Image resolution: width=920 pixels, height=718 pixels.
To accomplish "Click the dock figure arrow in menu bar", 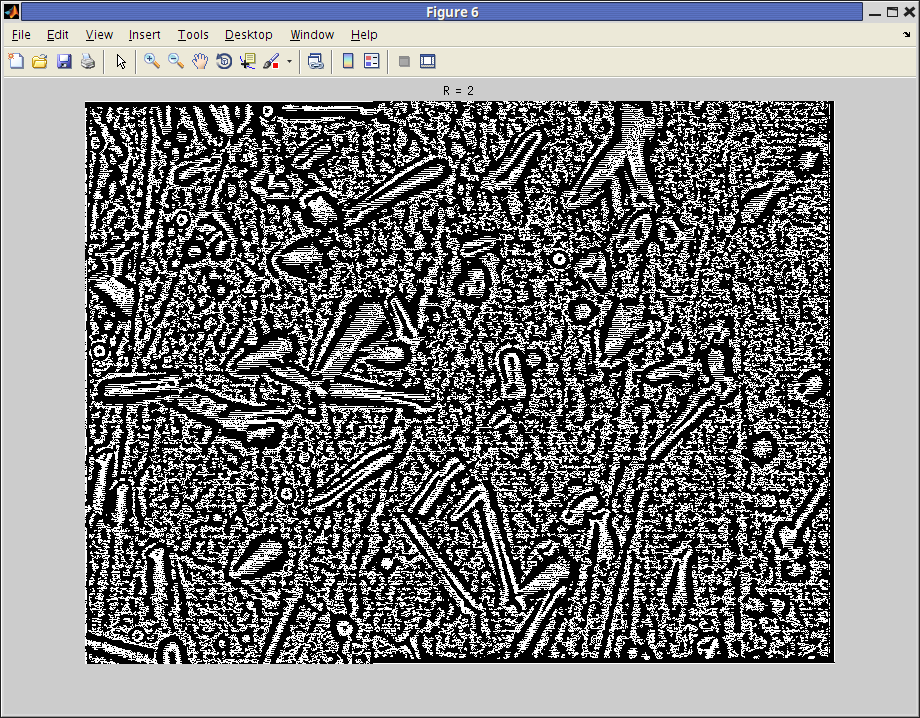I will [905, 34].
